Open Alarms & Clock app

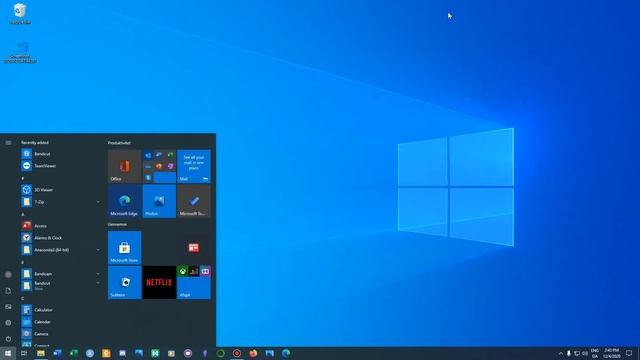[x=61, y=238]
